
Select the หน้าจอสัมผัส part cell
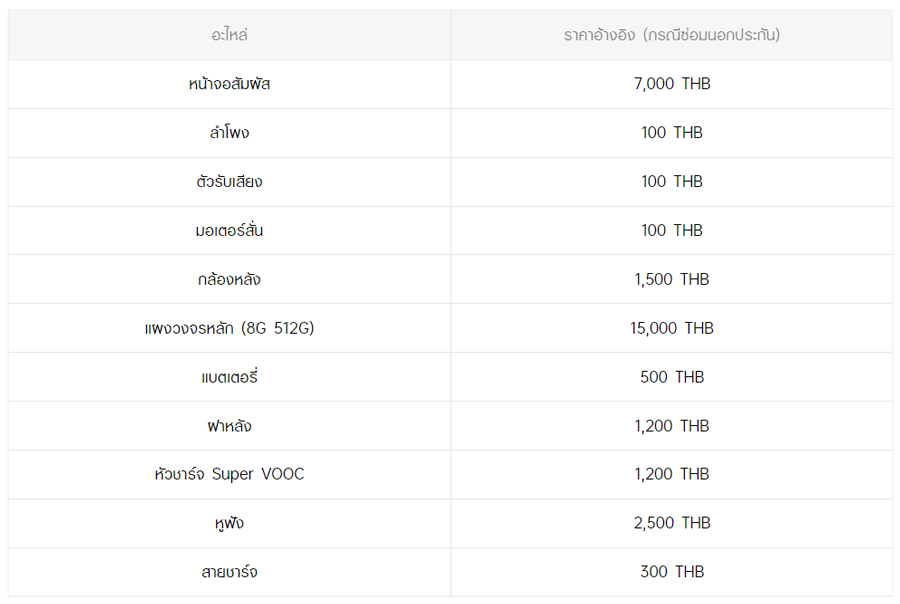(229, 84)
